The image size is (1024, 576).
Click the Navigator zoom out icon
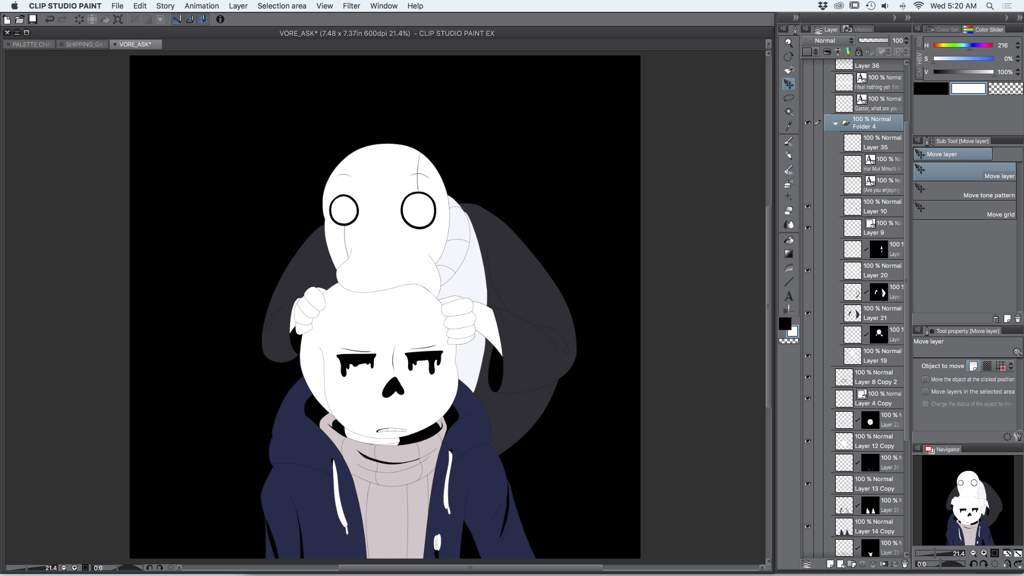point(973,553)
